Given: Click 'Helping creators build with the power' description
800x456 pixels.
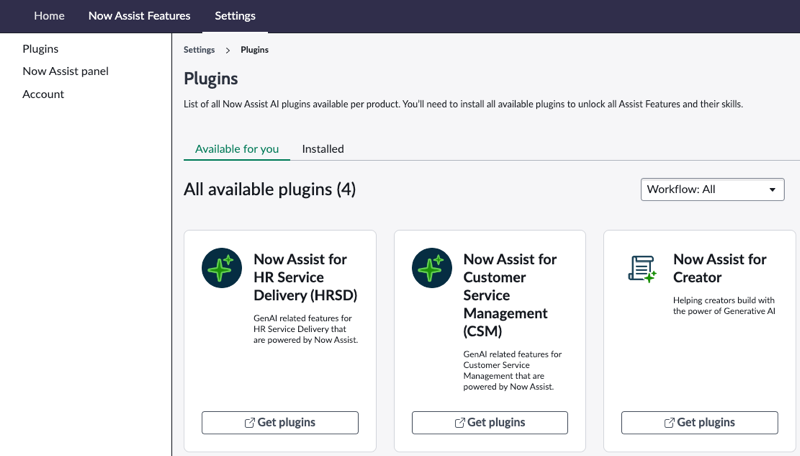Looking at the screenshot, I should (724, 306).
